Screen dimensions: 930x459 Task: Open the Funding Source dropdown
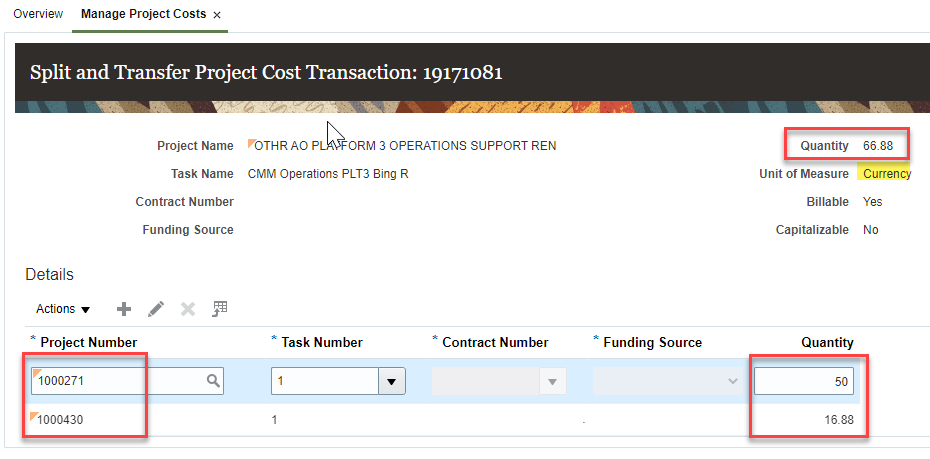[x=733, y=381]
